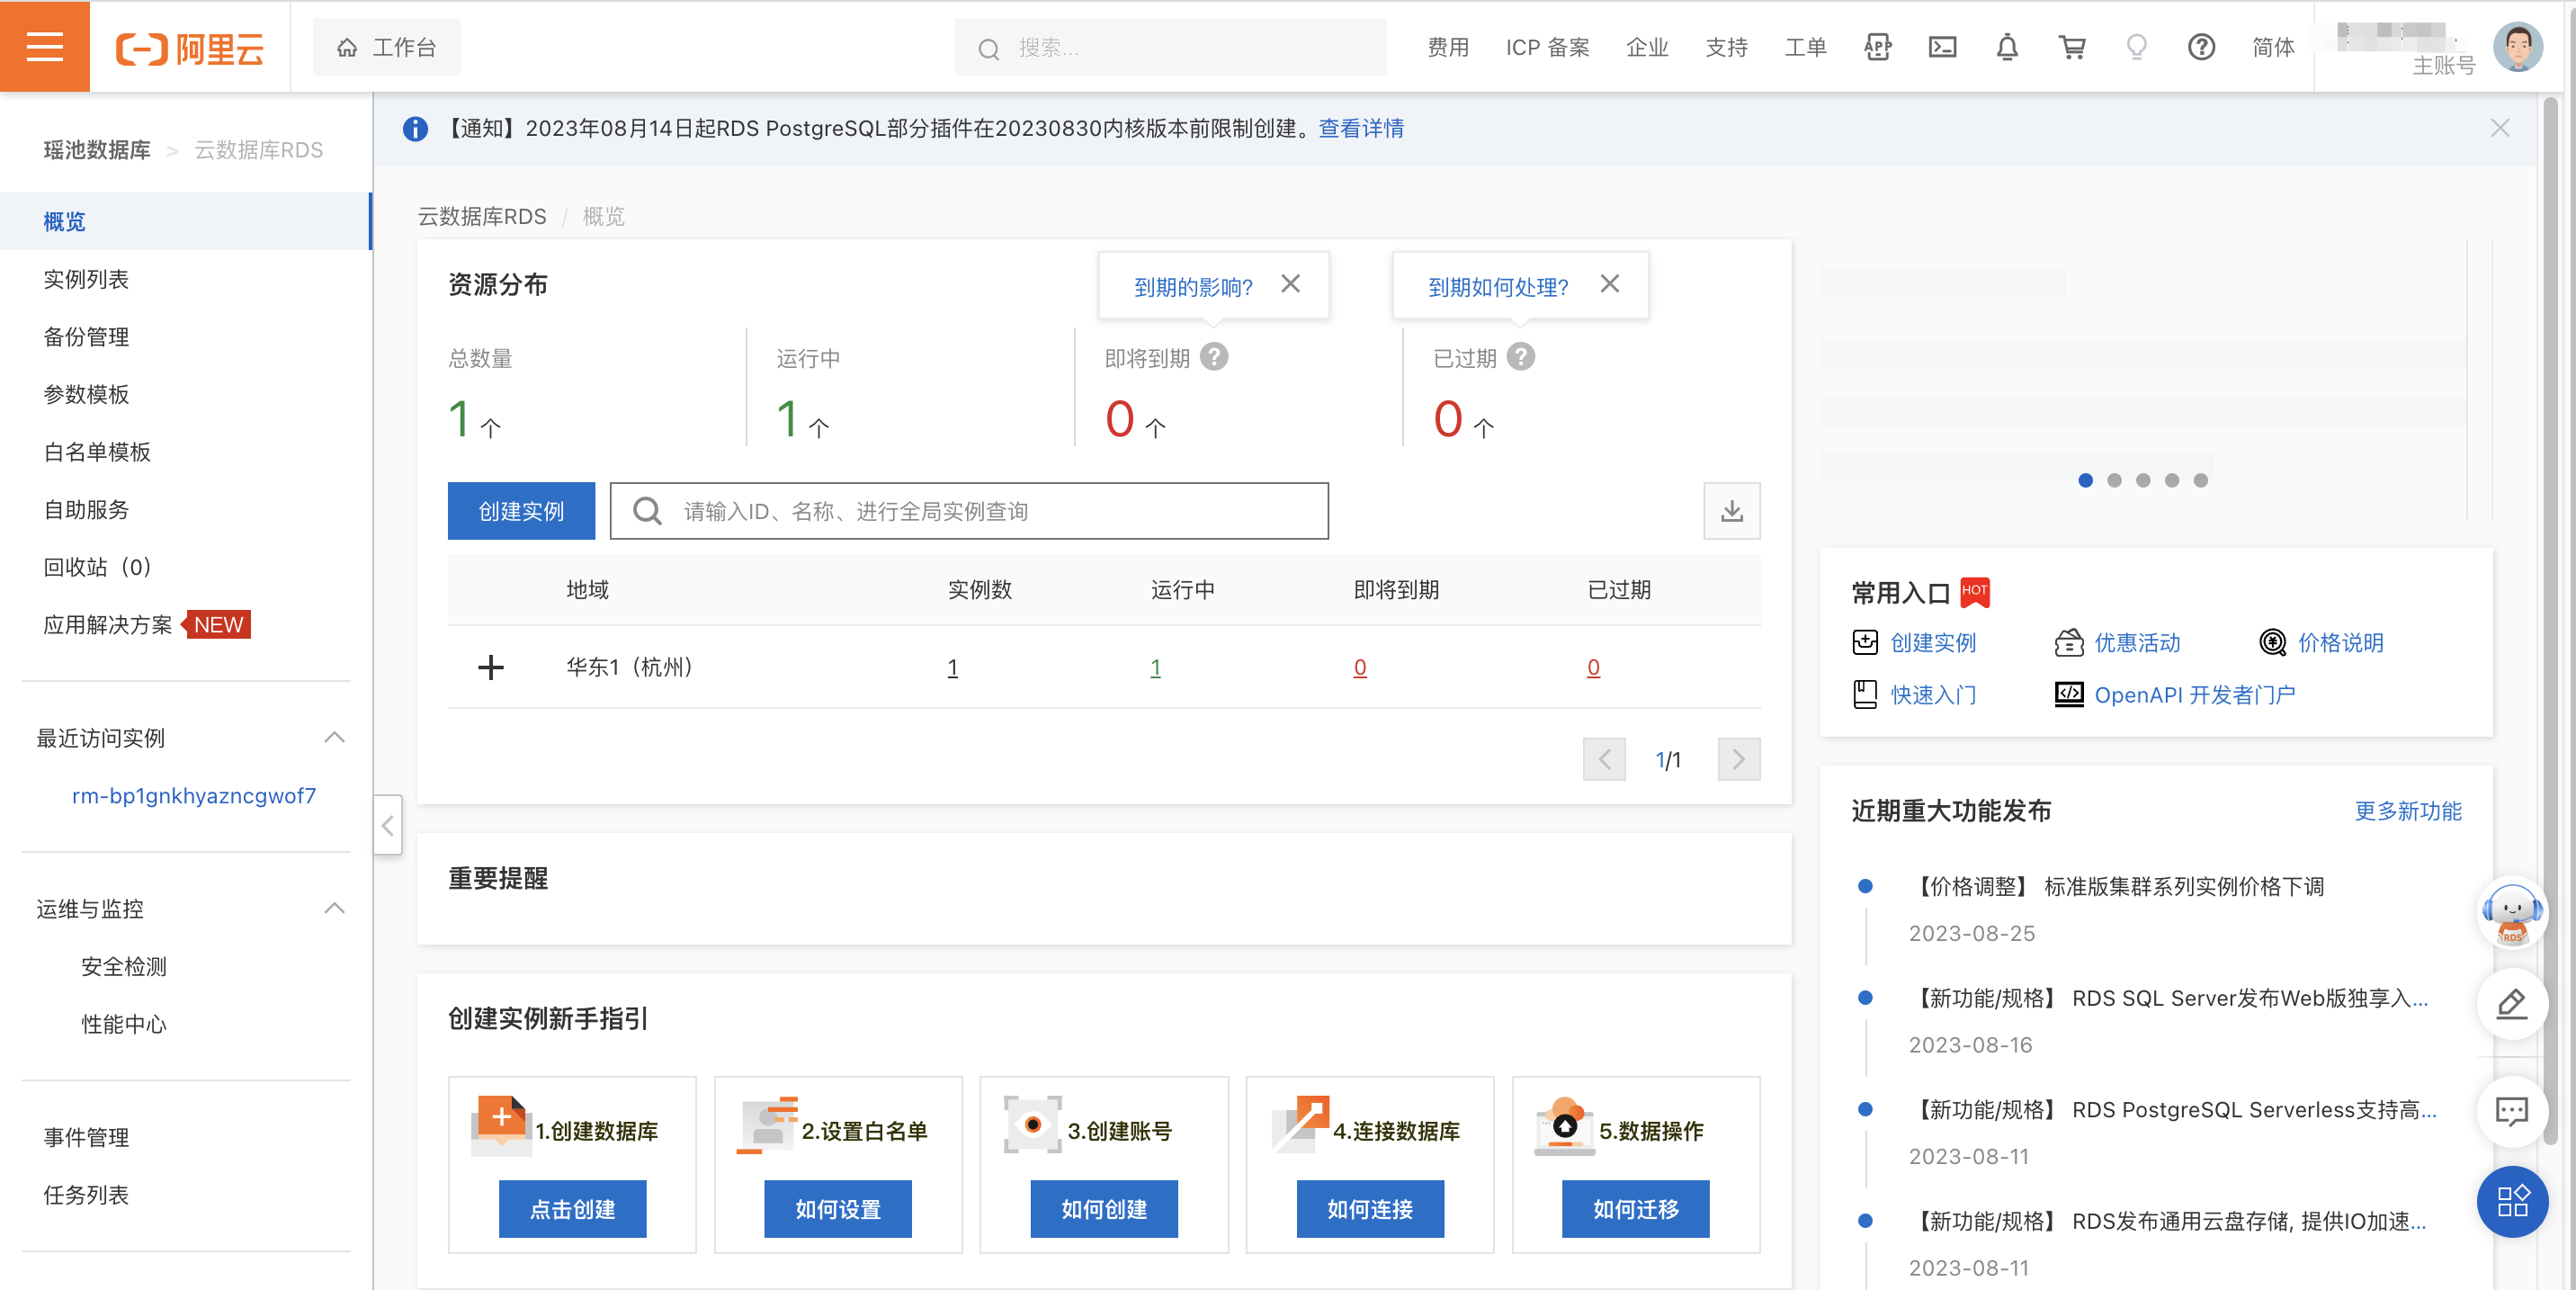Open 备份管理 in the sidebar
The image size is (2576, 1290).
tap(86, 337)
